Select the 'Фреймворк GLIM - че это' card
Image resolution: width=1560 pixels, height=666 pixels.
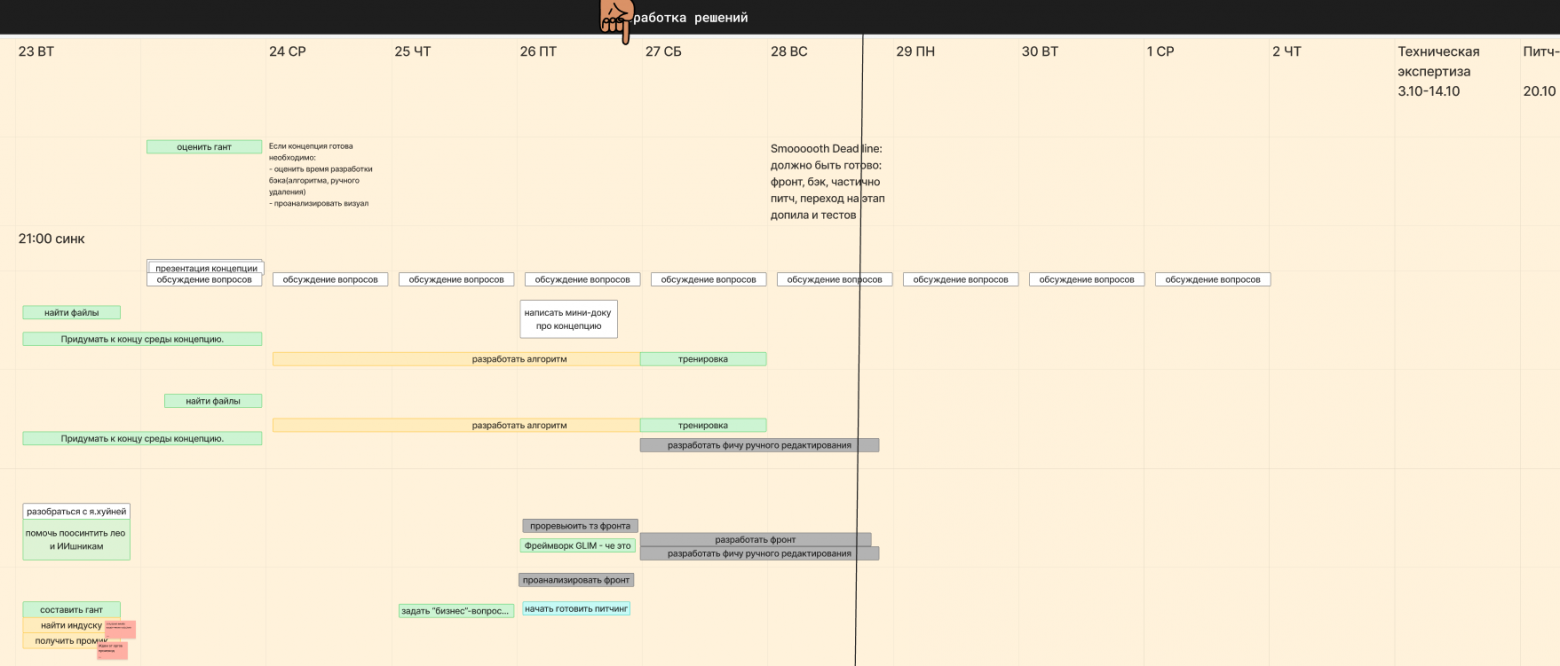pos(578,546)
